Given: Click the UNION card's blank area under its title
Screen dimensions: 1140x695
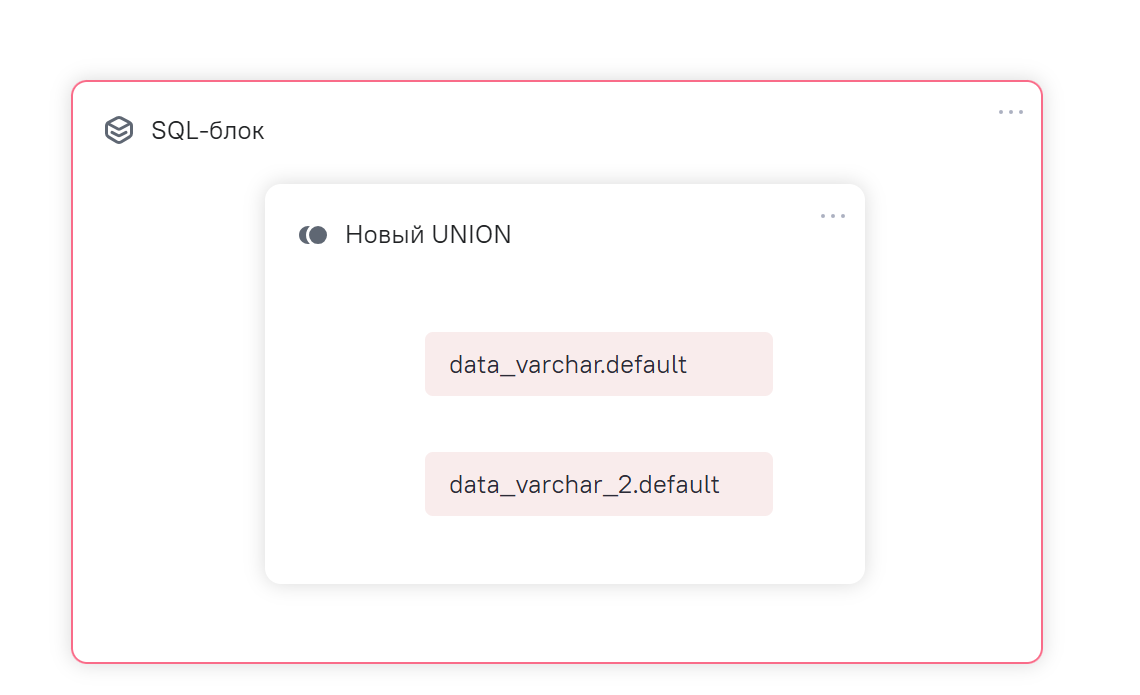Looking at the screenshot, I should click(420, 290).
